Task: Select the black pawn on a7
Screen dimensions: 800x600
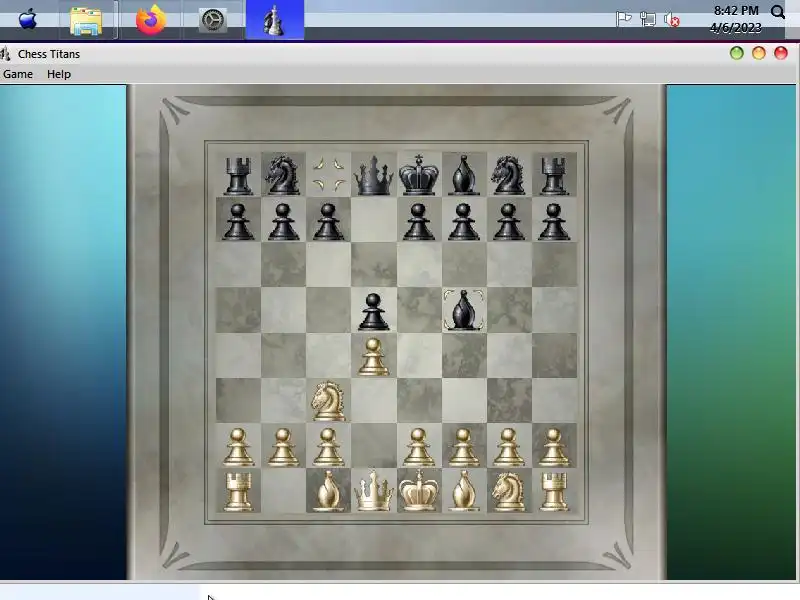Action: 238,221
